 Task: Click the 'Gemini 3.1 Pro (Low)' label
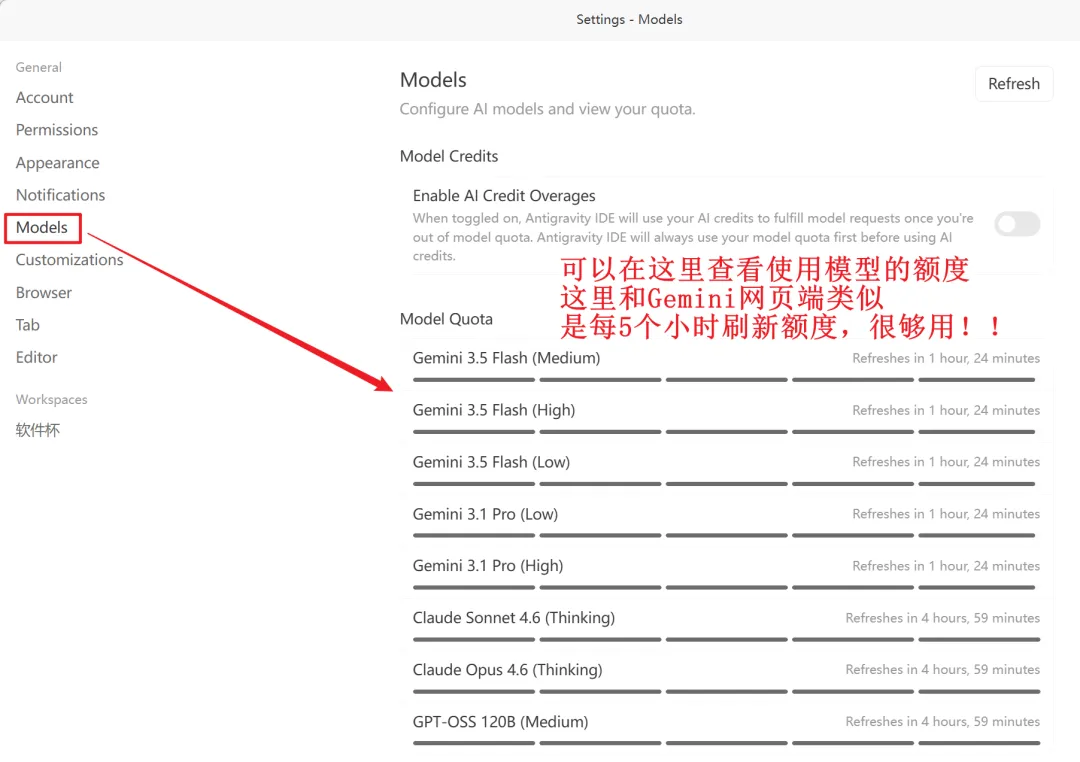[485, 515]
